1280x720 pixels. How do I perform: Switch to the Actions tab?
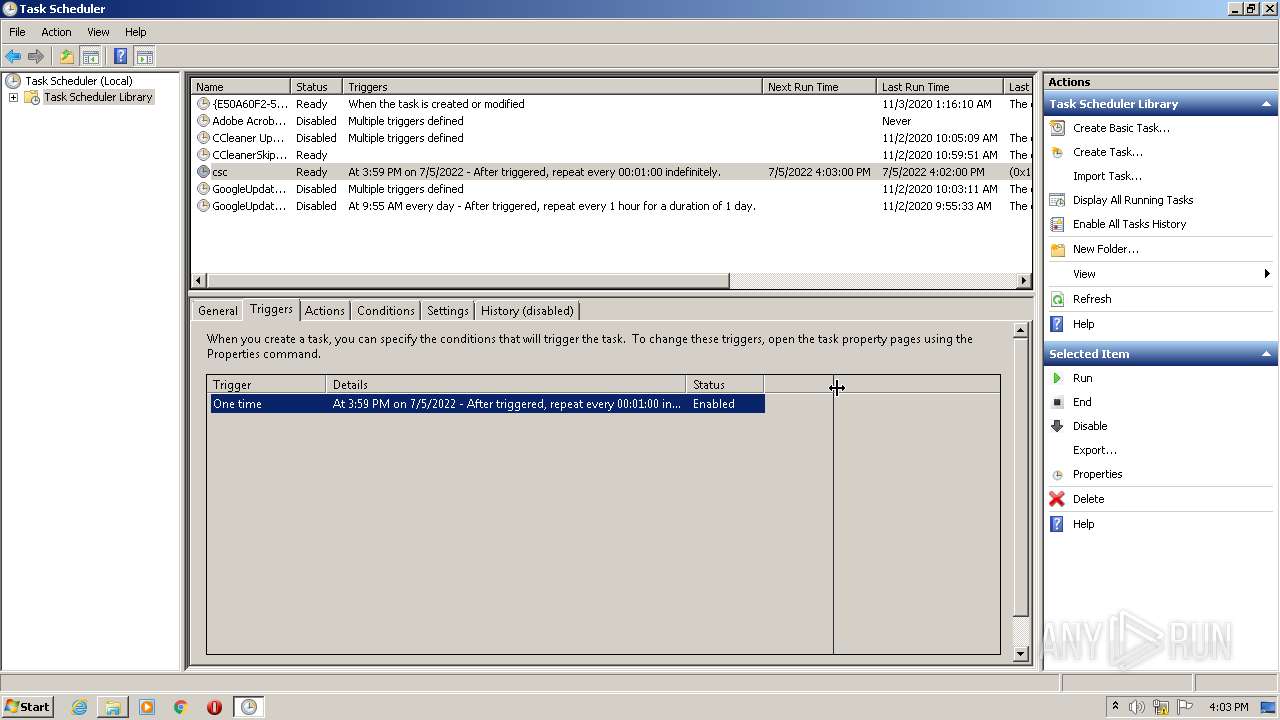(324, 311)
